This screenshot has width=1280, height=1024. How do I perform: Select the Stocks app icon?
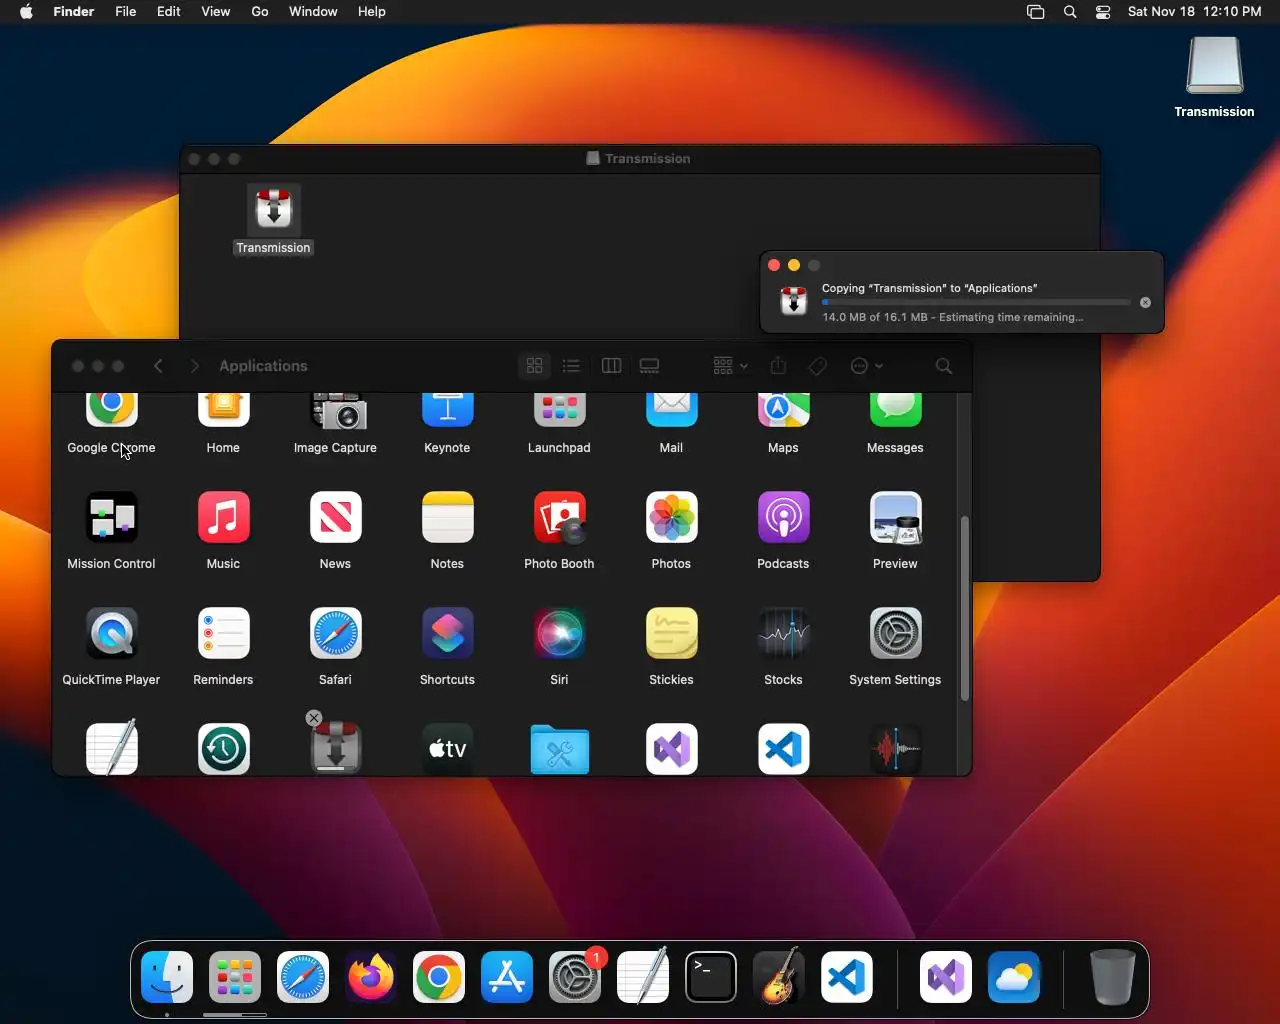coord(783,634)
